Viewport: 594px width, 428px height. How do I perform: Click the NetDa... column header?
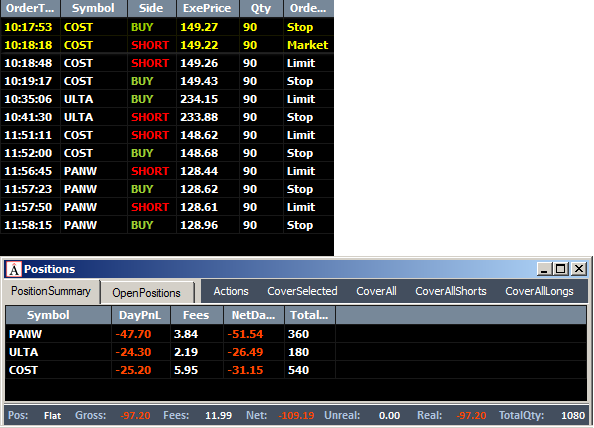(254, 315)
